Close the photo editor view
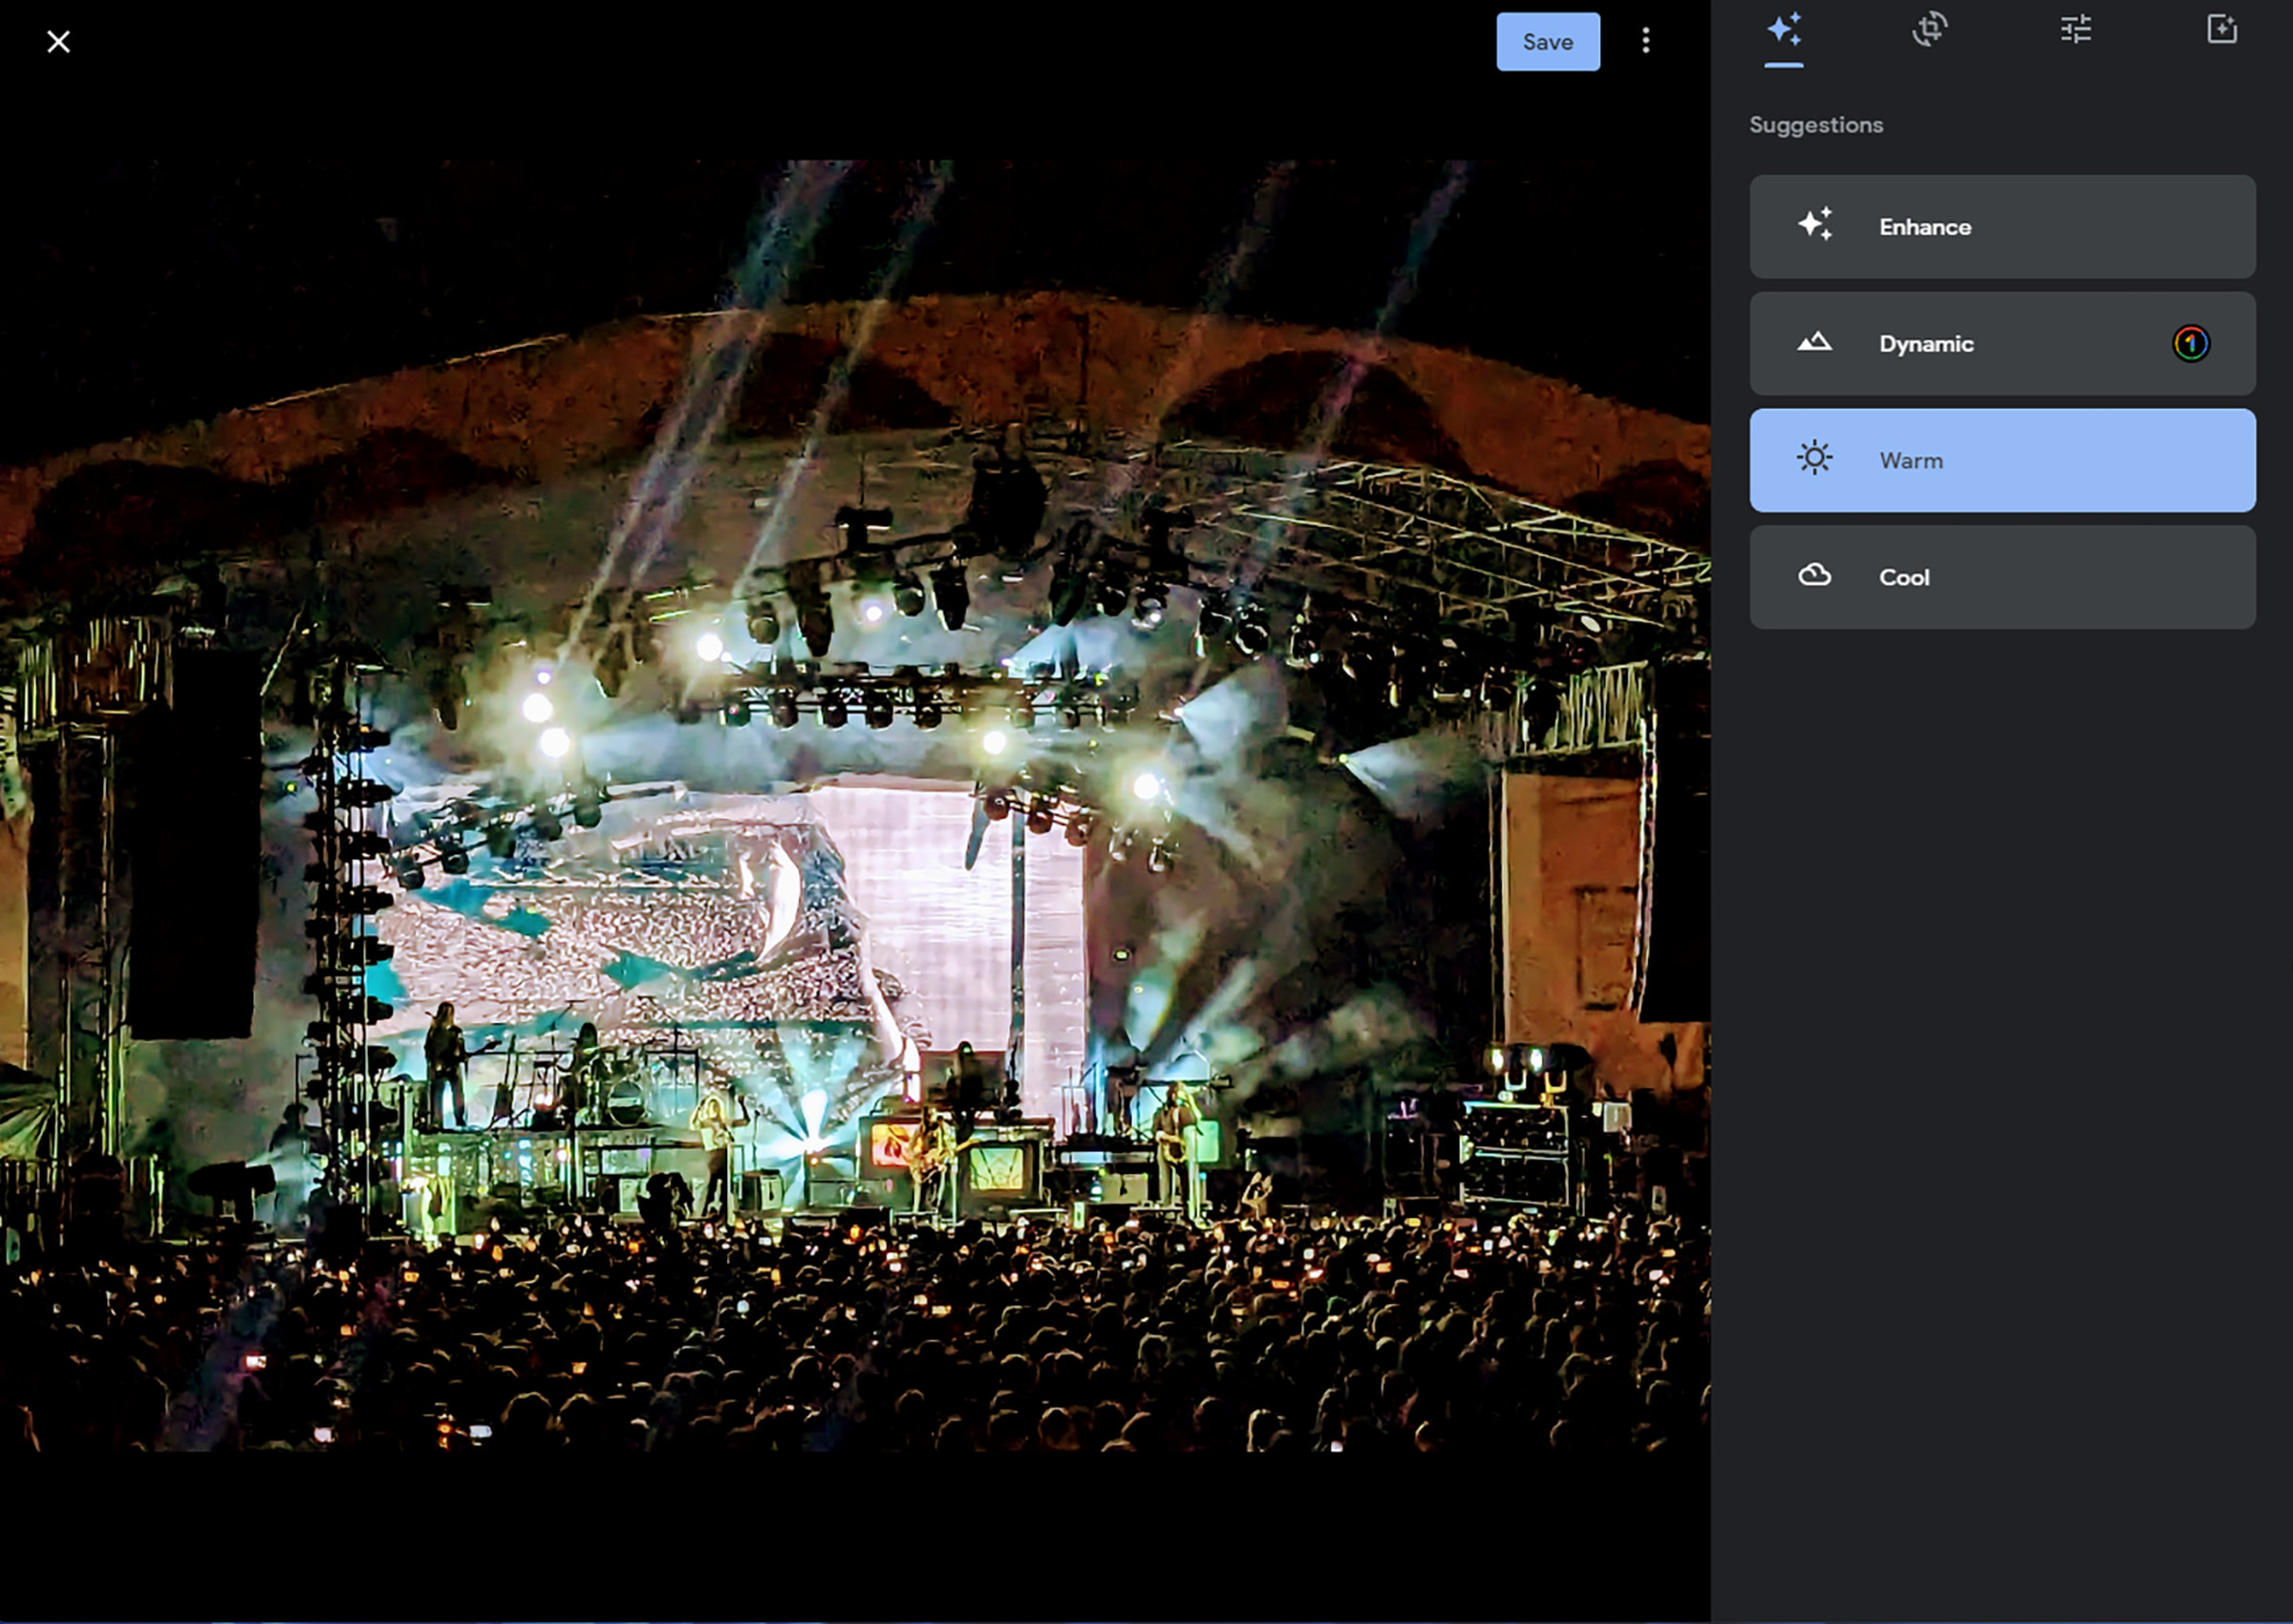This screenshot has height=1624, width=2293. (x=58, y=40)
